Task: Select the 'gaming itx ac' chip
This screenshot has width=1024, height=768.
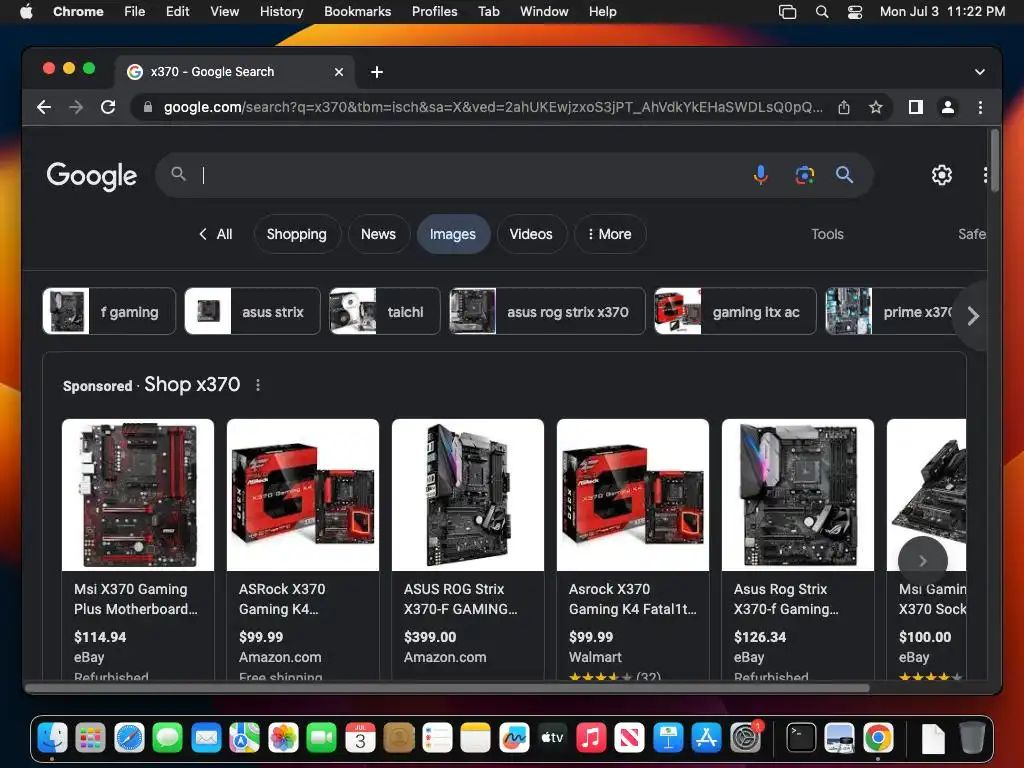Action: tap(735, 312)
